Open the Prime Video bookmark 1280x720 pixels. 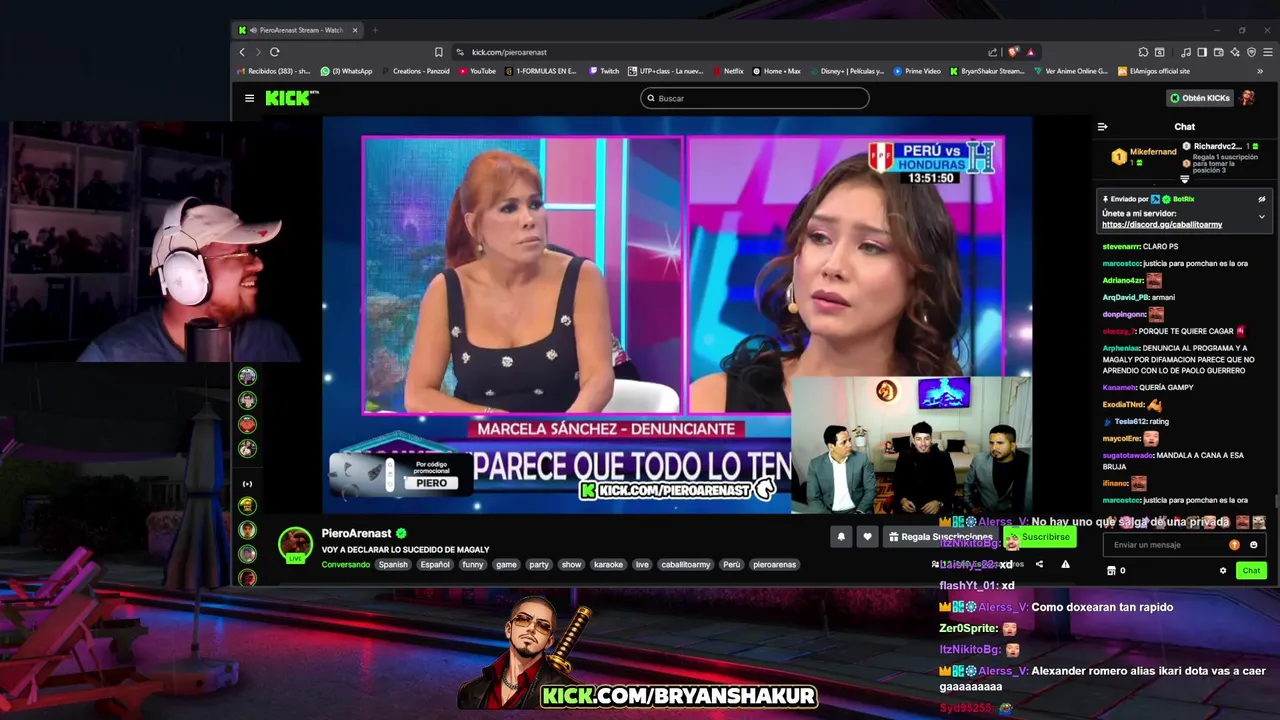pyautogui.click(x=917, y=71)
